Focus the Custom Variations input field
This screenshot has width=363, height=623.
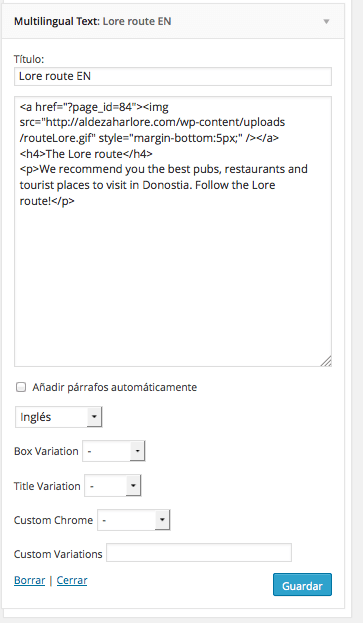tap(199, 553)
